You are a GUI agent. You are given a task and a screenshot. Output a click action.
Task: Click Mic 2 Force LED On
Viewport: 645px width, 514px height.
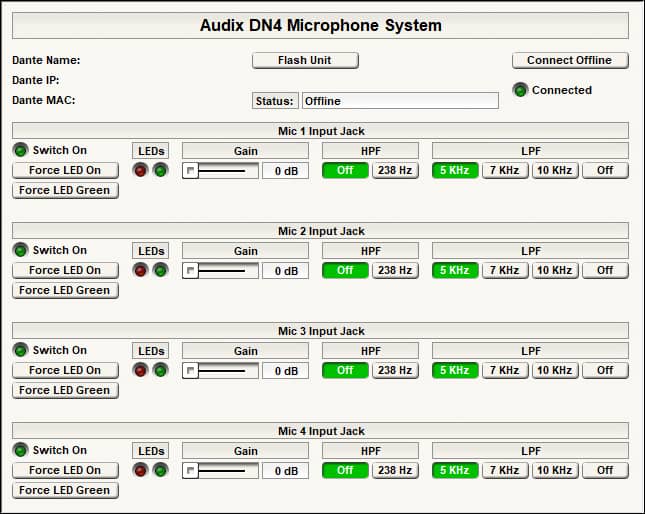(x=65, y=270)
